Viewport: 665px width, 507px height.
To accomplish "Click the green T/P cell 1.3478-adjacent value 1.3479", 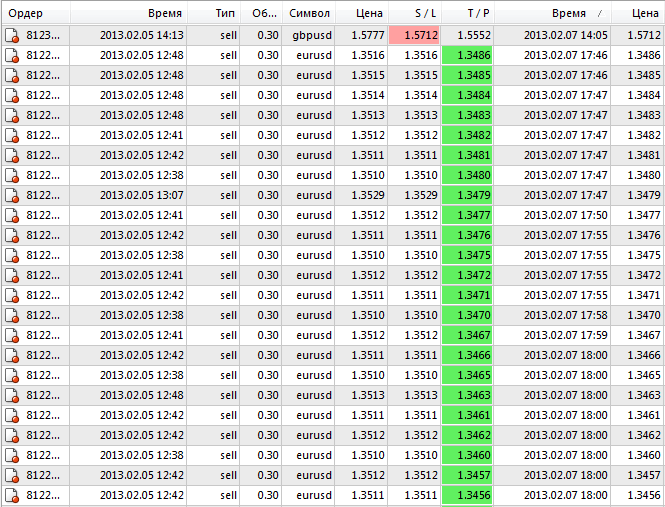I will pos(467,195).
